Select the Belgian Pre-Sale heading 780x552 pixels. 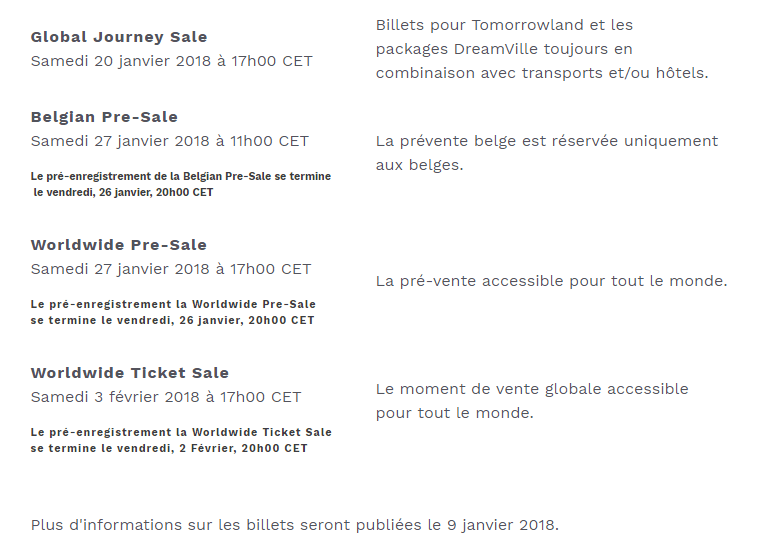click(x=104, y=117)
